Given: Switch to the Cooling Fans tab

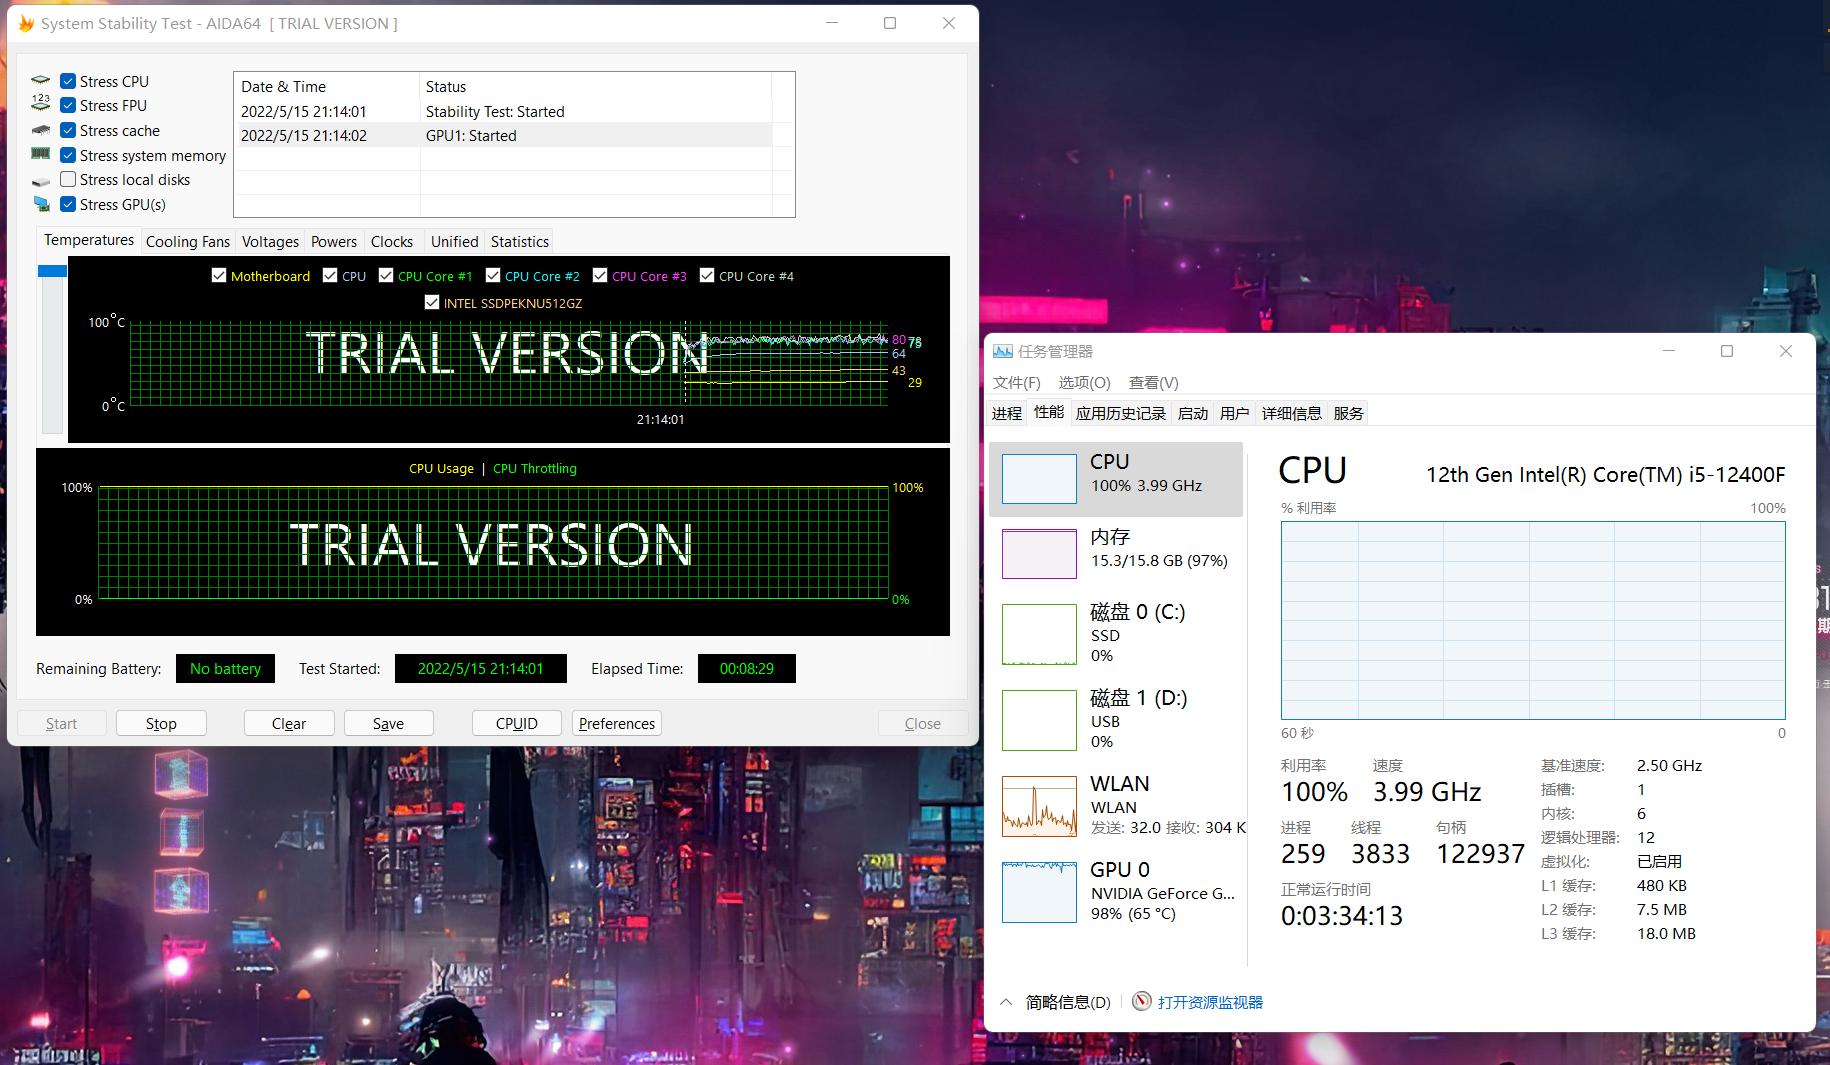Looking at the screenshot, I should [x=188, y=241].
